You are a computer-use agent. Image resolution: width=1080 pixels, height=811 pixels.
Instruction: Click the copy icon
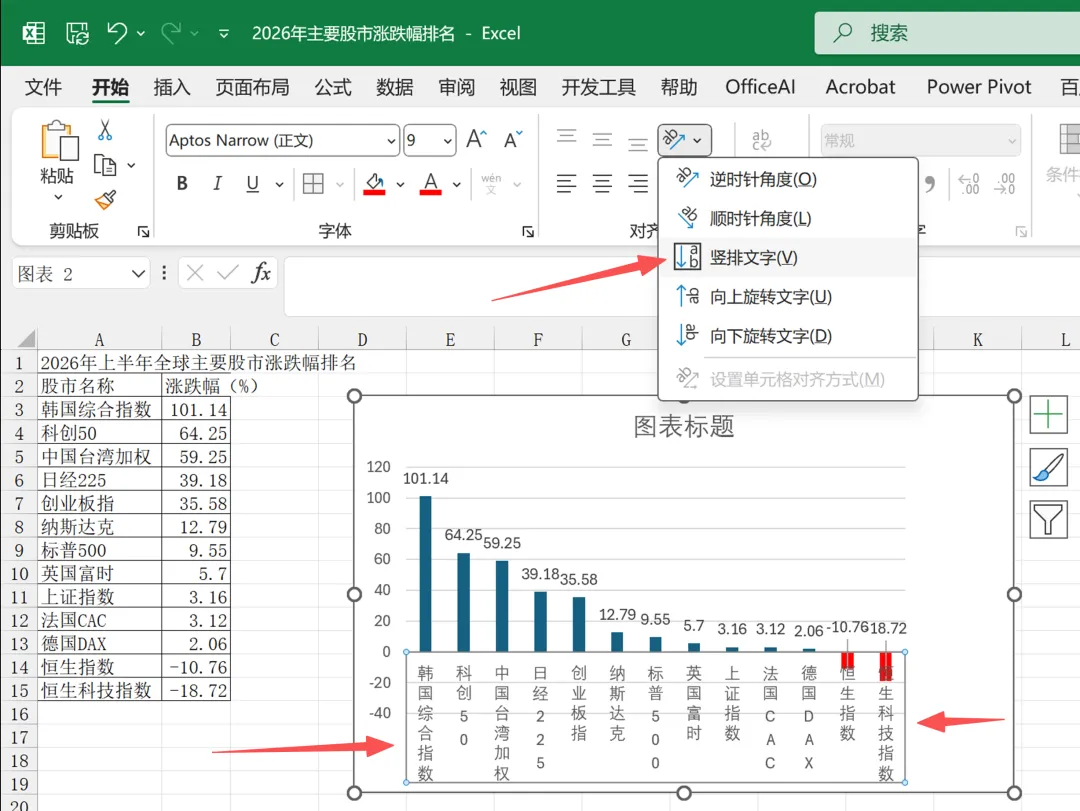pos(105,165)
